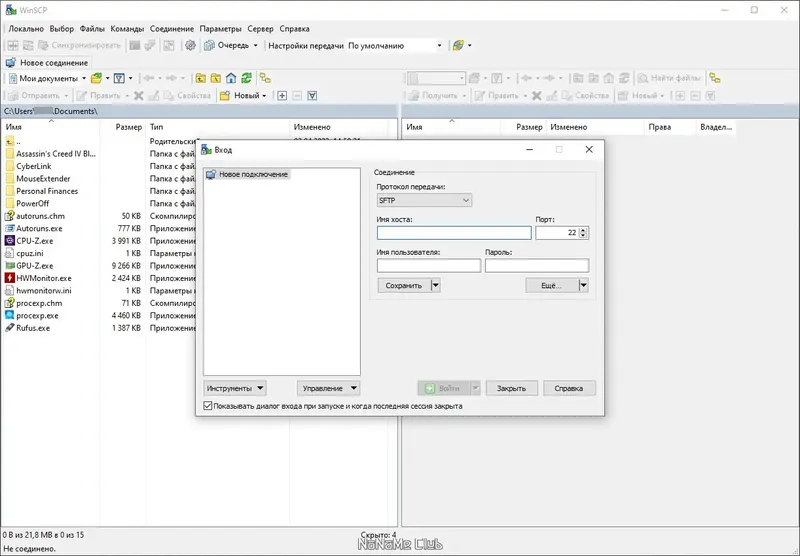
Task: Click the colored sessions icon beside transfer settings
Action: coord(458,45)
